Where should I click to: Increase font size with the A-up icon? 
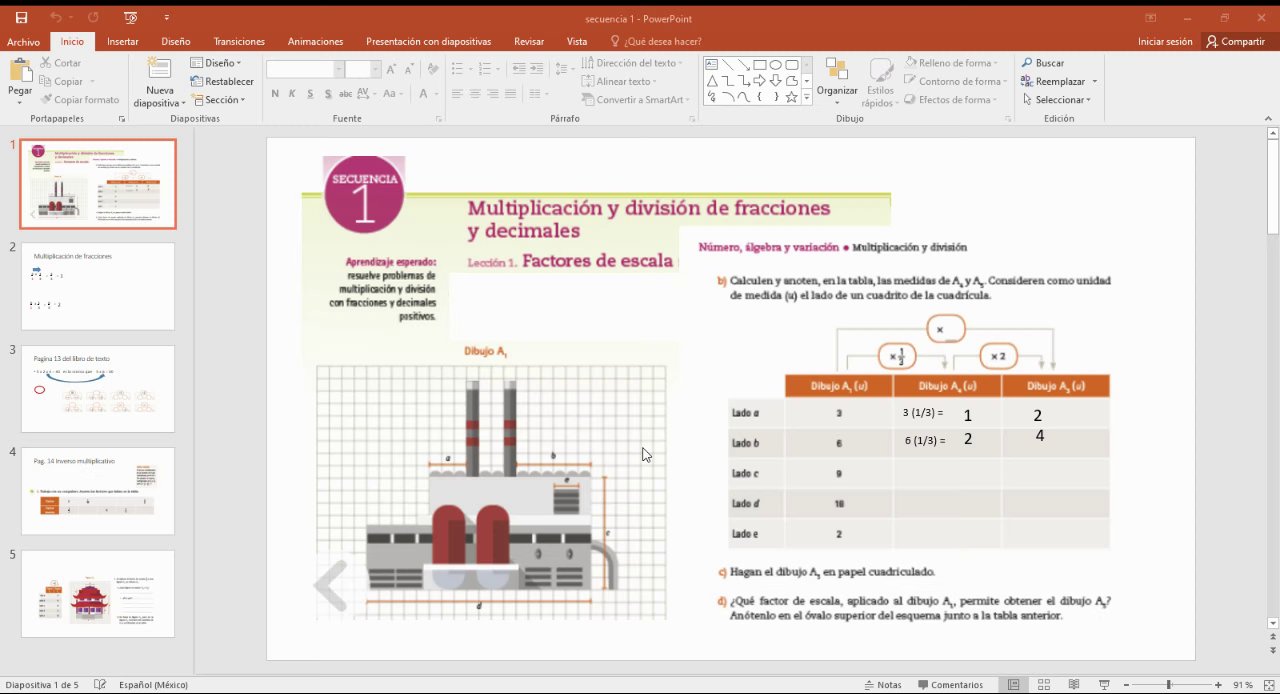click(x=392, y=69)
